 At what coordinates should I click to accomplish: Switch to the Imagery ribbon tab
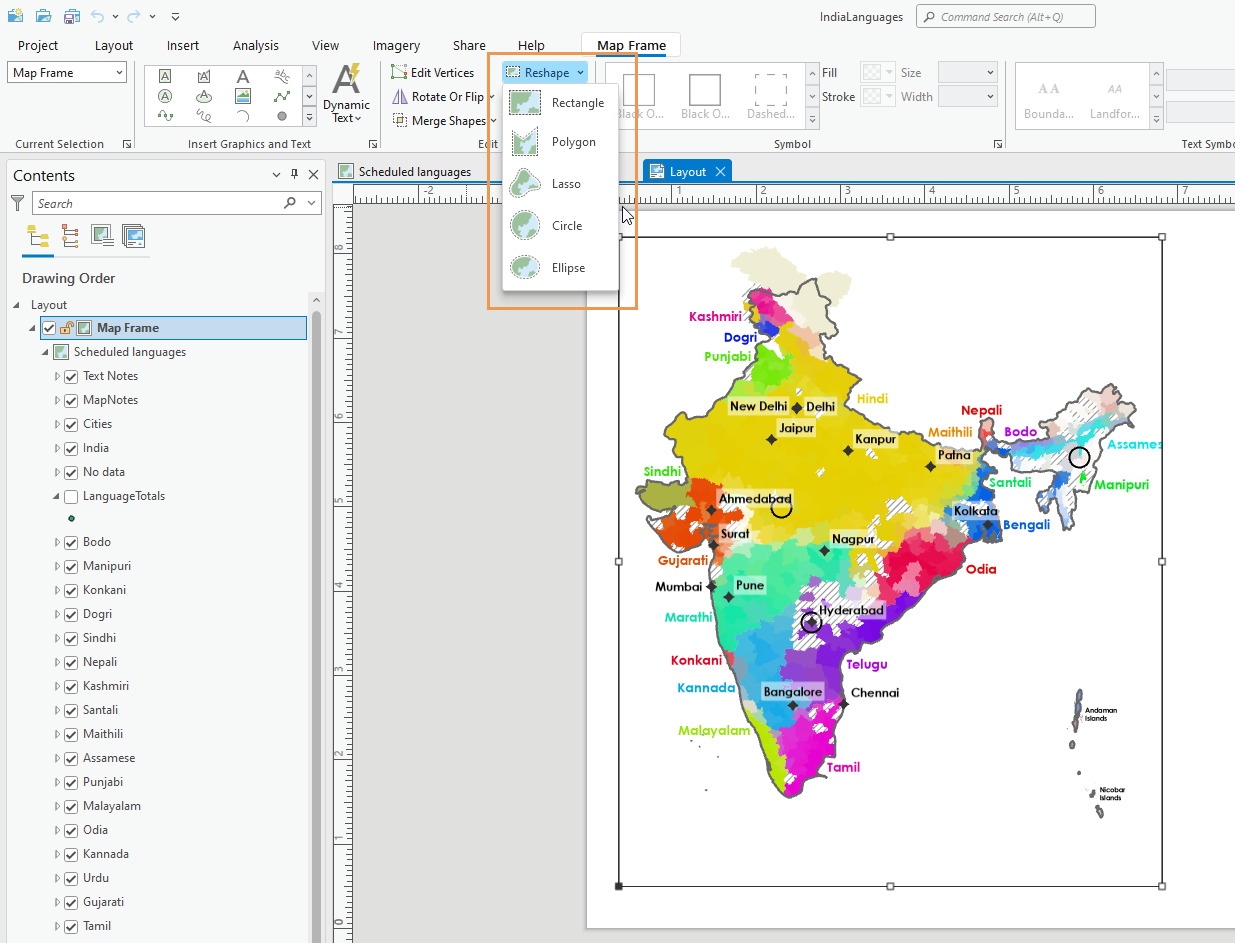395,45
